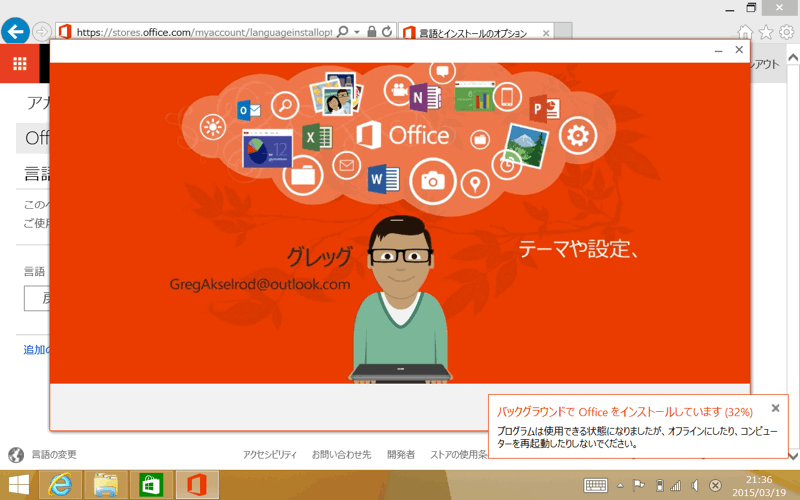This screenshot has height=500, width=800.
Task: Show hidden system tray icons arrow
Action: (x=620, y=485)
